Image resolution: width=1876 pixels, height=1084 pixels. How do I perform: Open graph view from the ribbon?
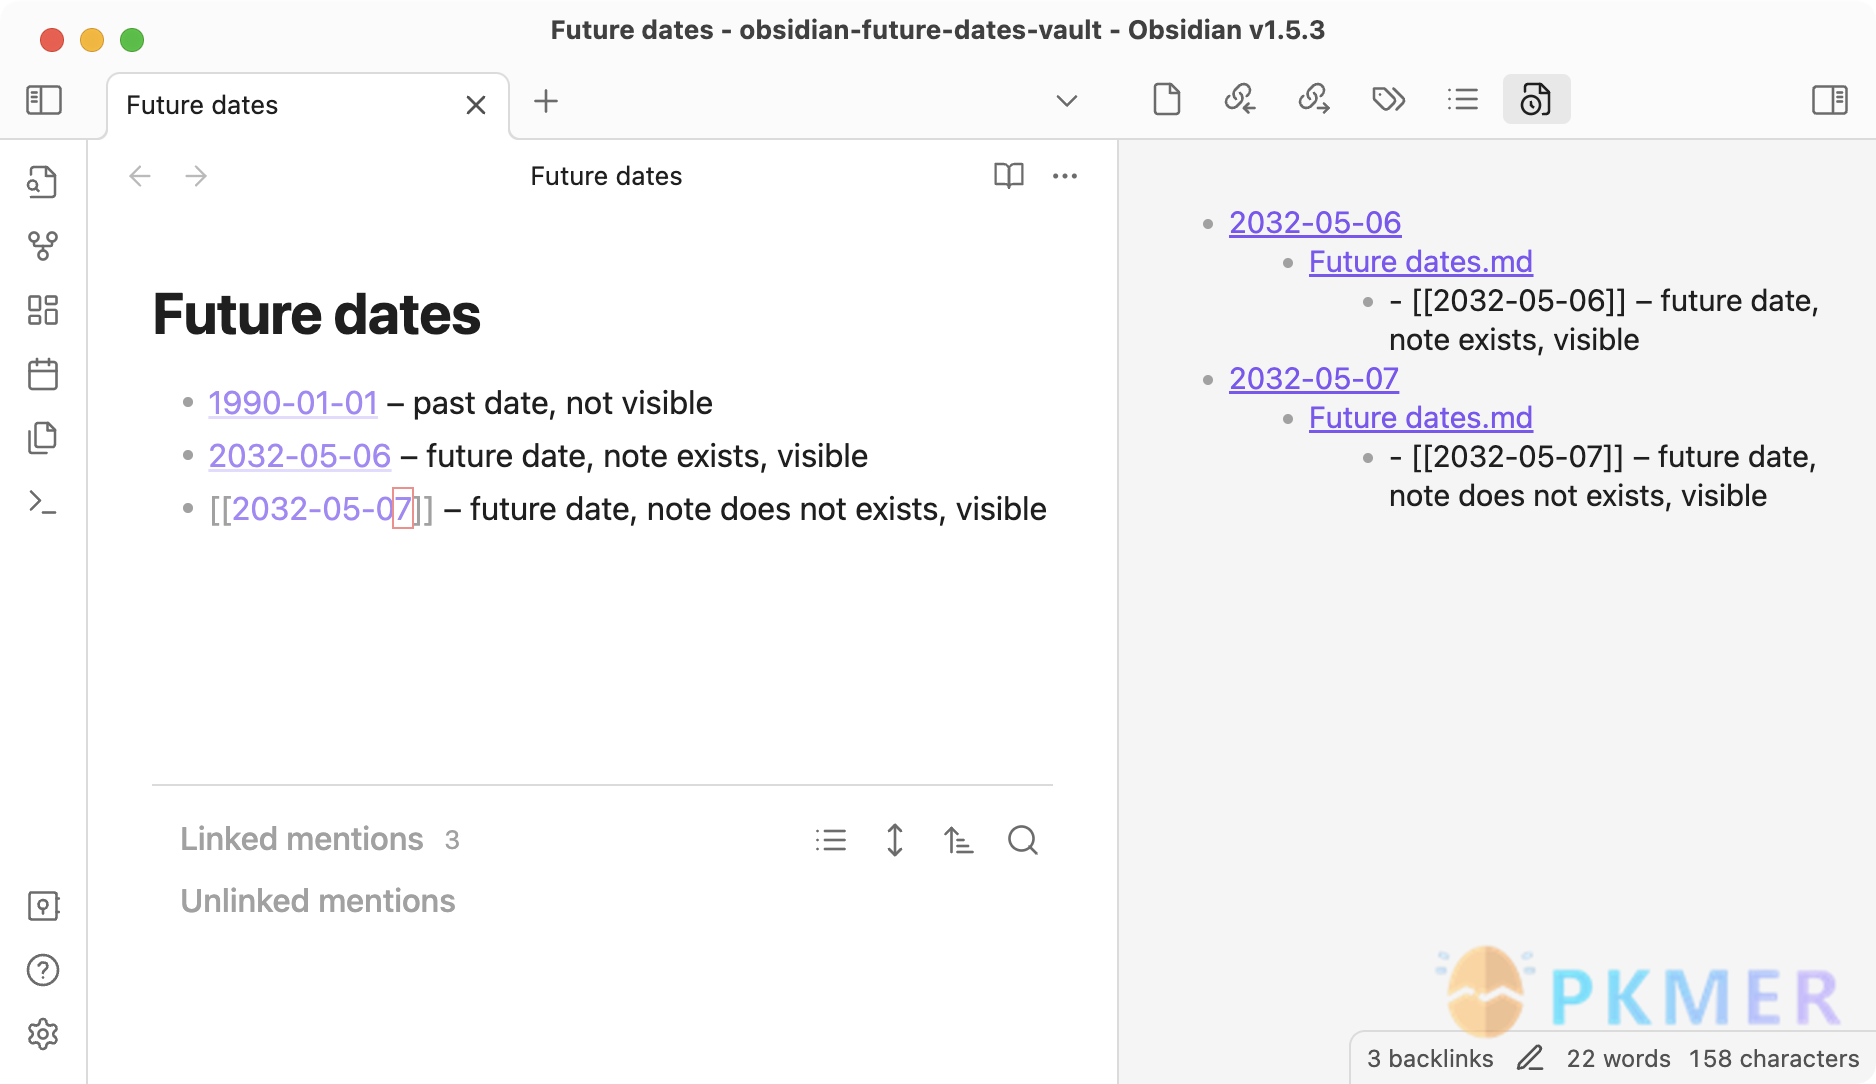pyautogui.click(x=43, y=246)
